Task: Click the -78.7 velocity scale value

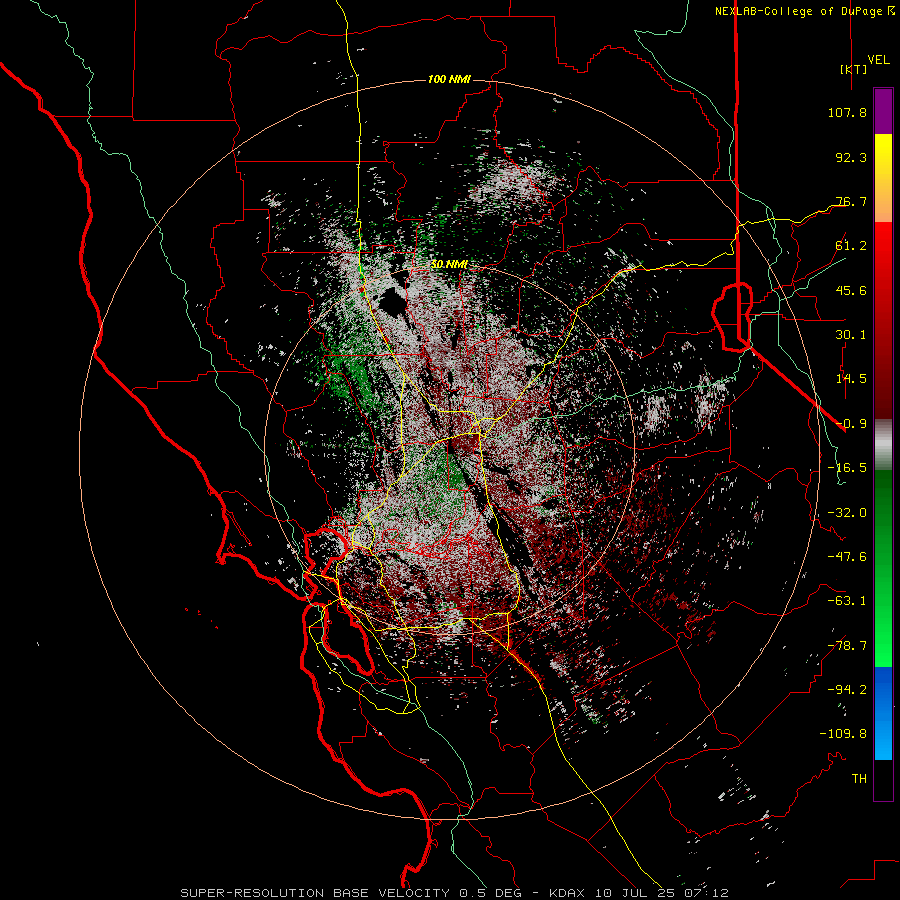Action: click(847, 646)
